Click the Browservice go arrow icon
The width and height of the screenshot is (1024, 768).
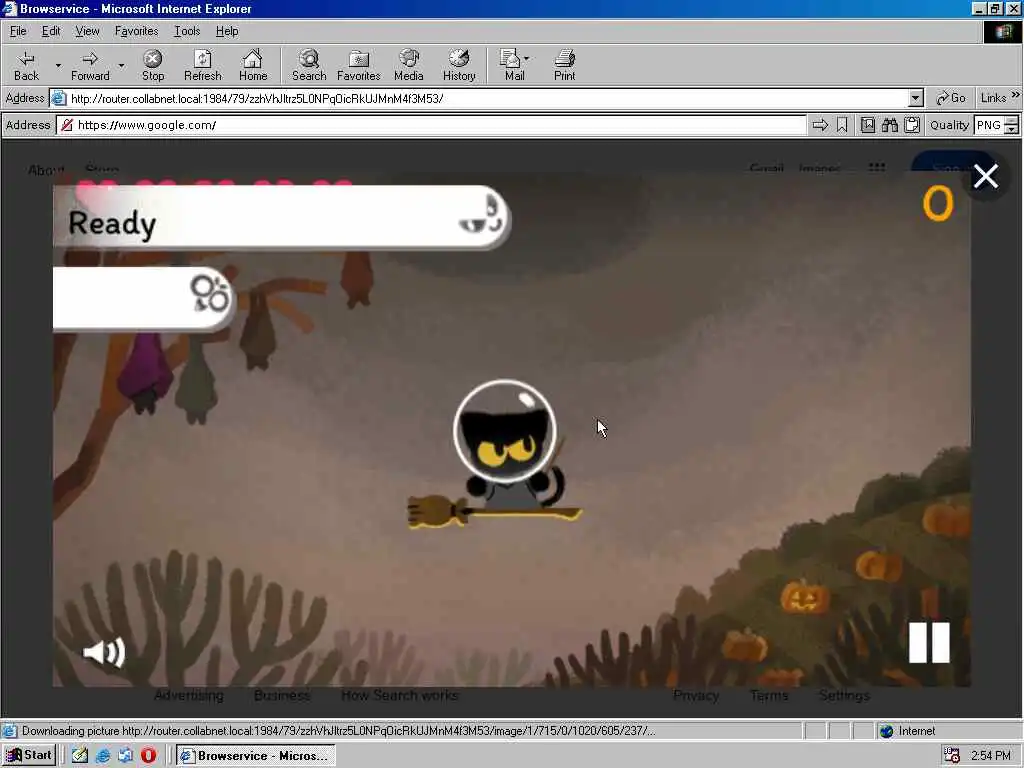[820, 125]
